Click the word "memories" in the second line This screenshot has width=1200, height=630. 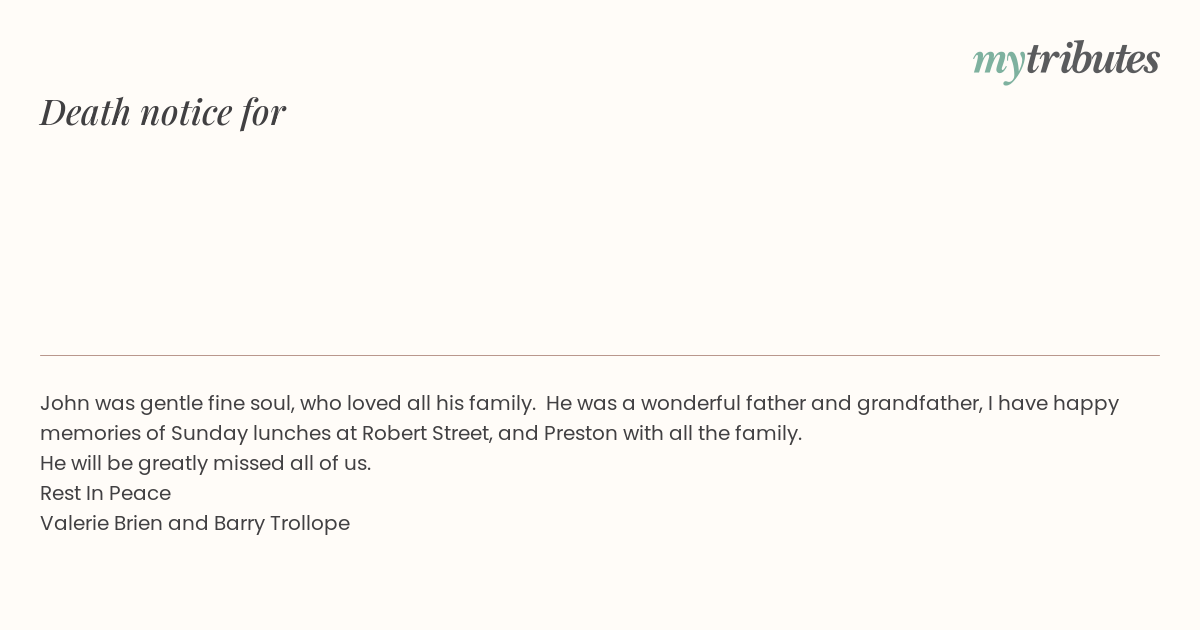(89, 433)
